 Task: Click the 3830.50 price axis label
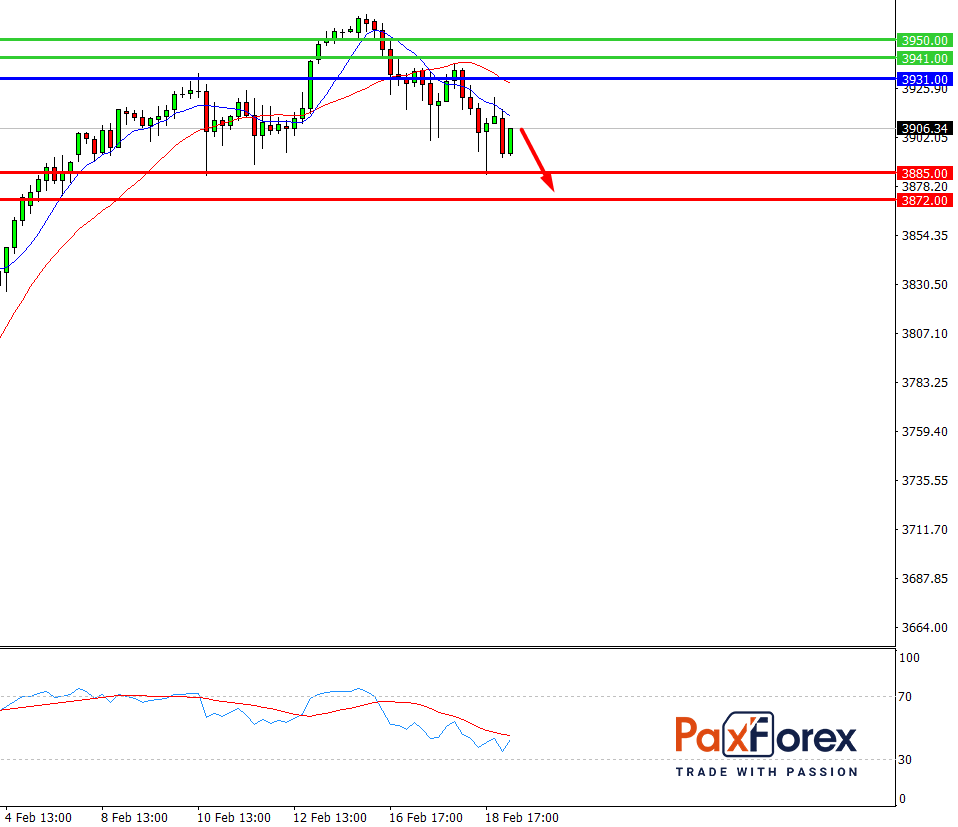pyautogui.click(x=923, y=285)
